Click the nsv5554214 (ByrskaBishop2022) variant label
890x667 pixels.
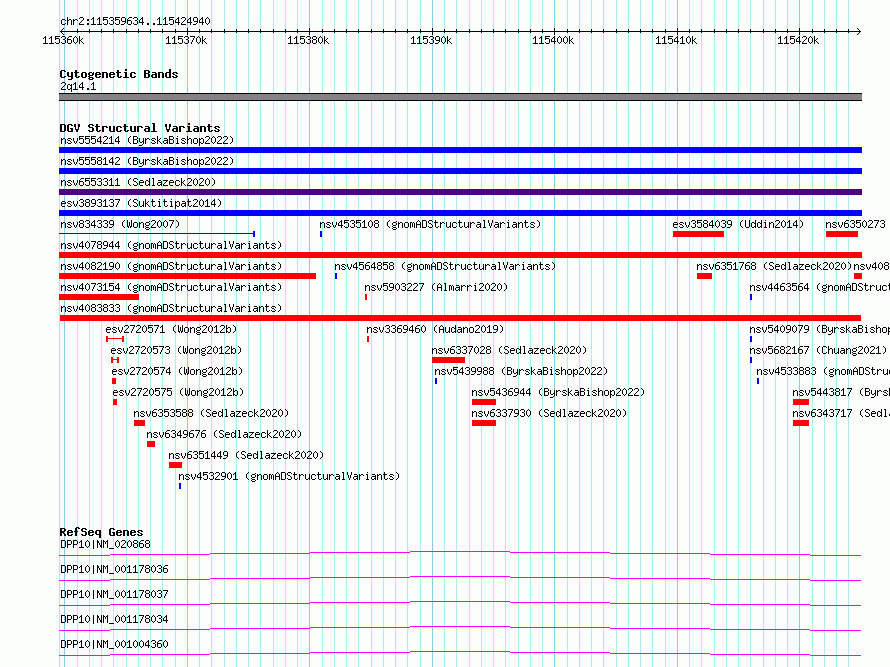(x=147, y=140)
